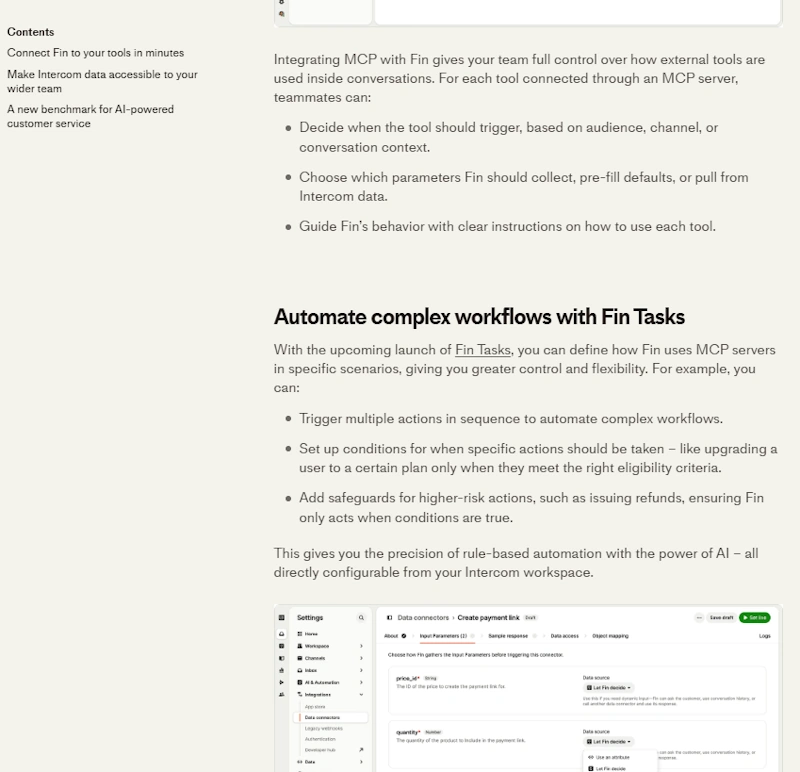This screenshot has width=800, height=772.
Task: Click the bullet 'Trigger multiple actions in sequence'
Action: click(511, 418)
